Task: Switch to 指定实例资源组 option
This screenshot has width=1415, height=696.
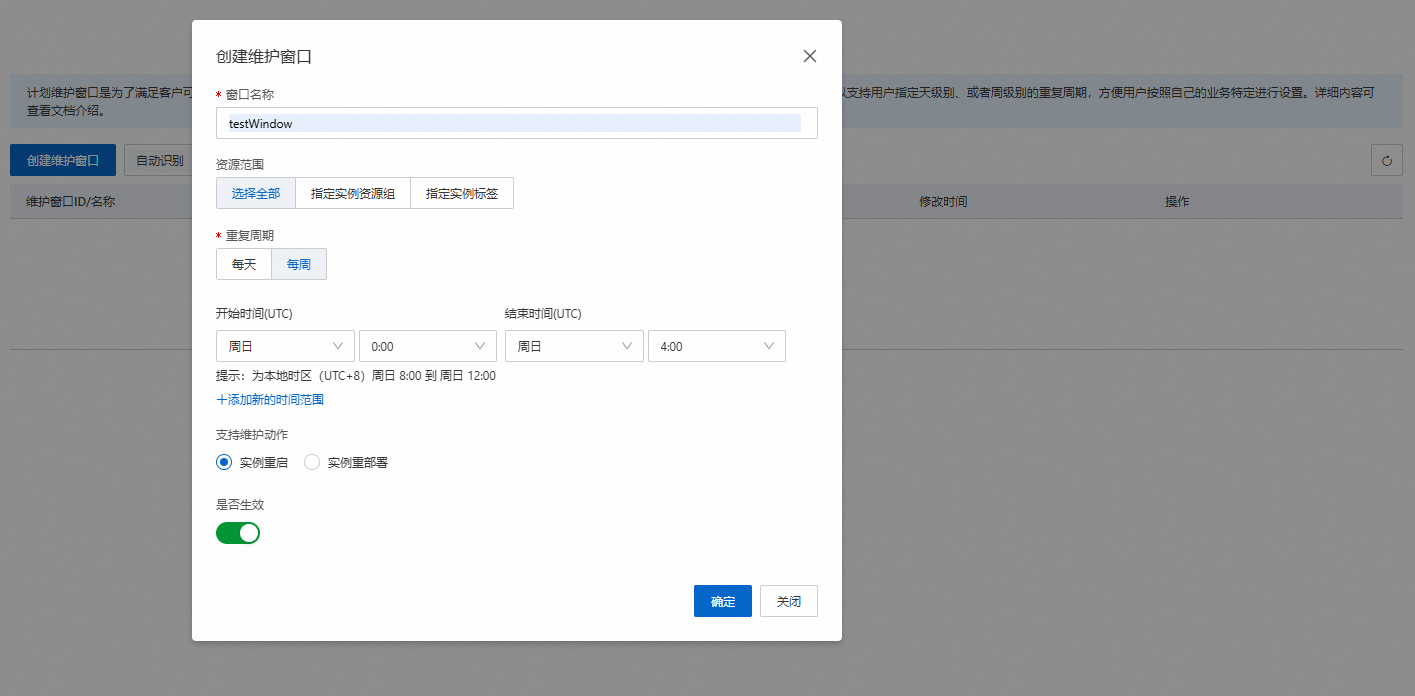Action: click(353, 193)
